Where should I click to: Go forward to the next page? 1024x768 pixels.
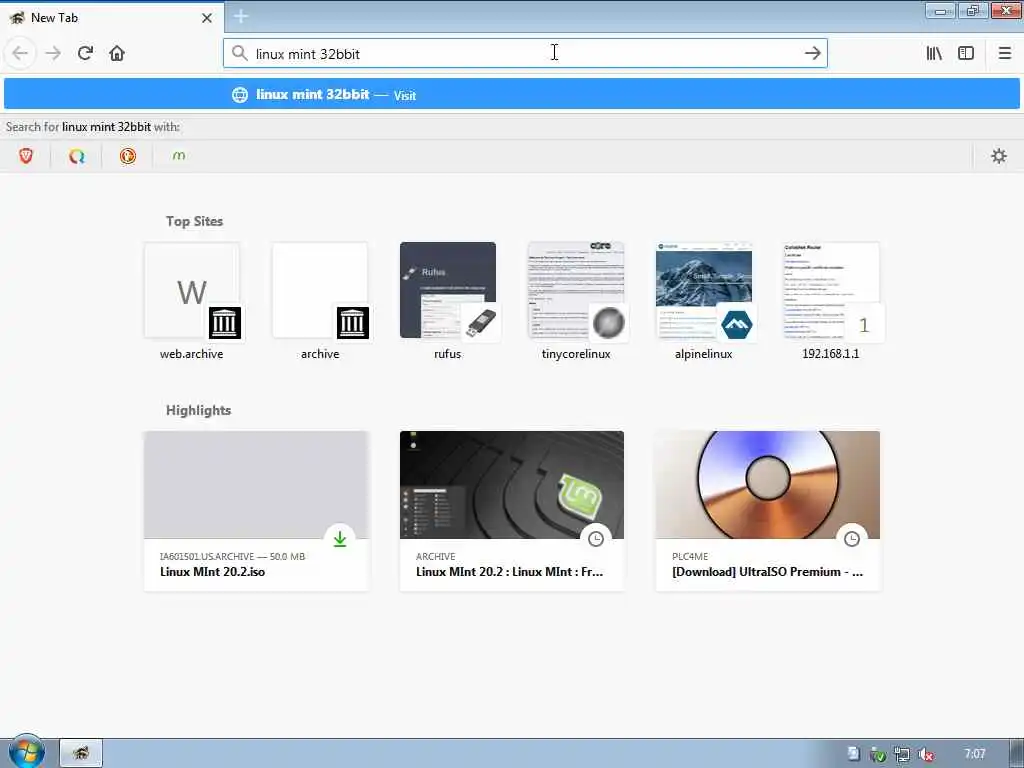click(x=54, y=54)
